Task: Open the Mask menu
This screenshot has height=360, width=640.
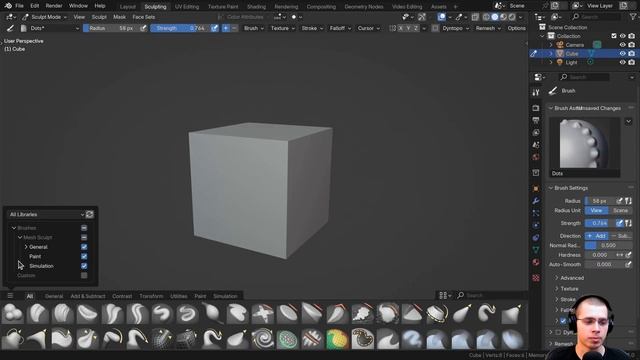Action: click(x=120, y=17)
